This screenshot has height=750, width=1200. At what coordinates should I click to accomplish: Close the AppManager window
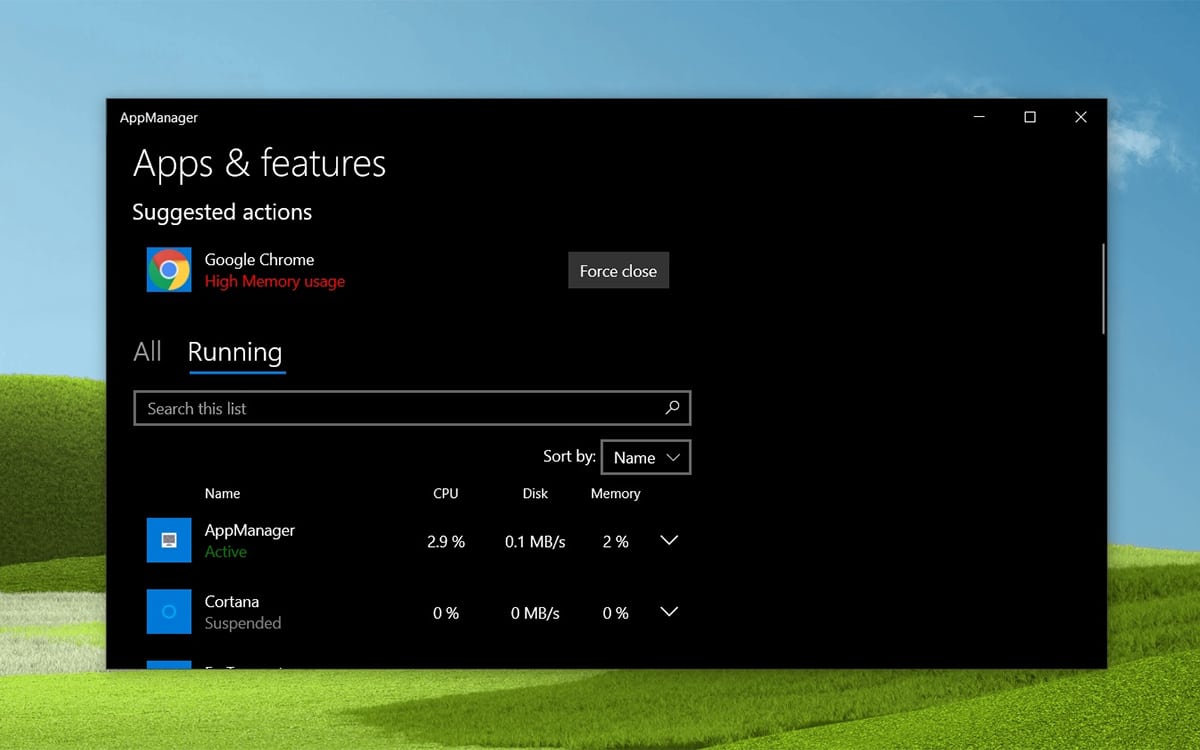1081,117
